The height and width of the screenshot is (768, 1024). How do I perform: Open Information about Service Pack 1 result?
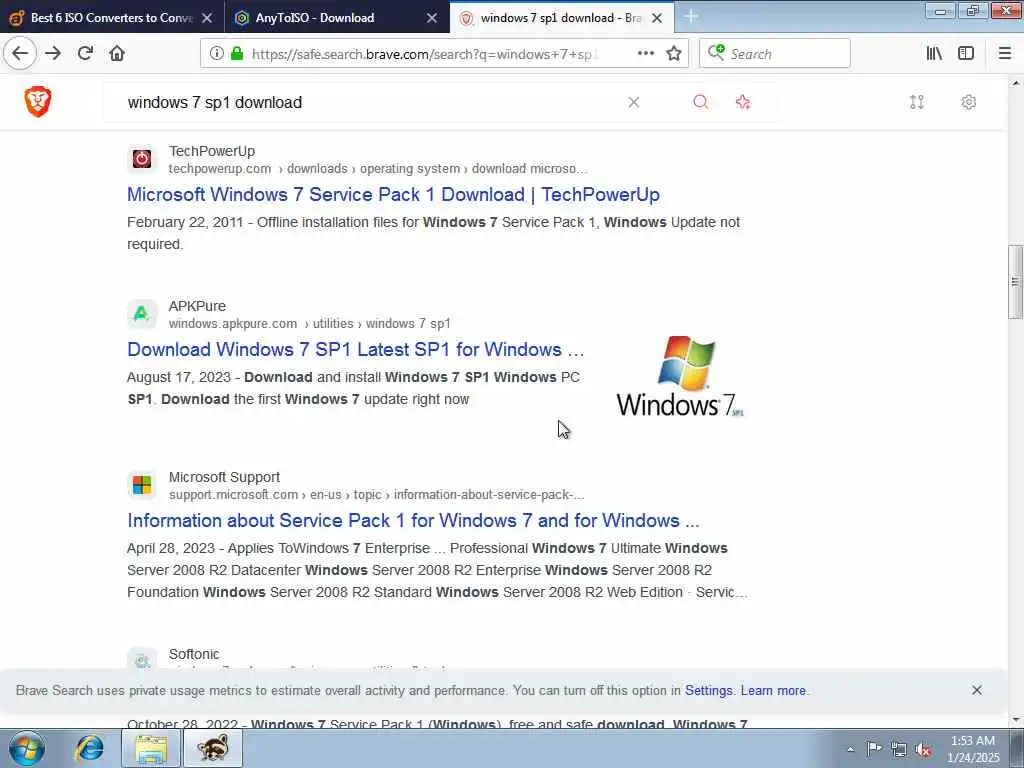pos(413,520)
